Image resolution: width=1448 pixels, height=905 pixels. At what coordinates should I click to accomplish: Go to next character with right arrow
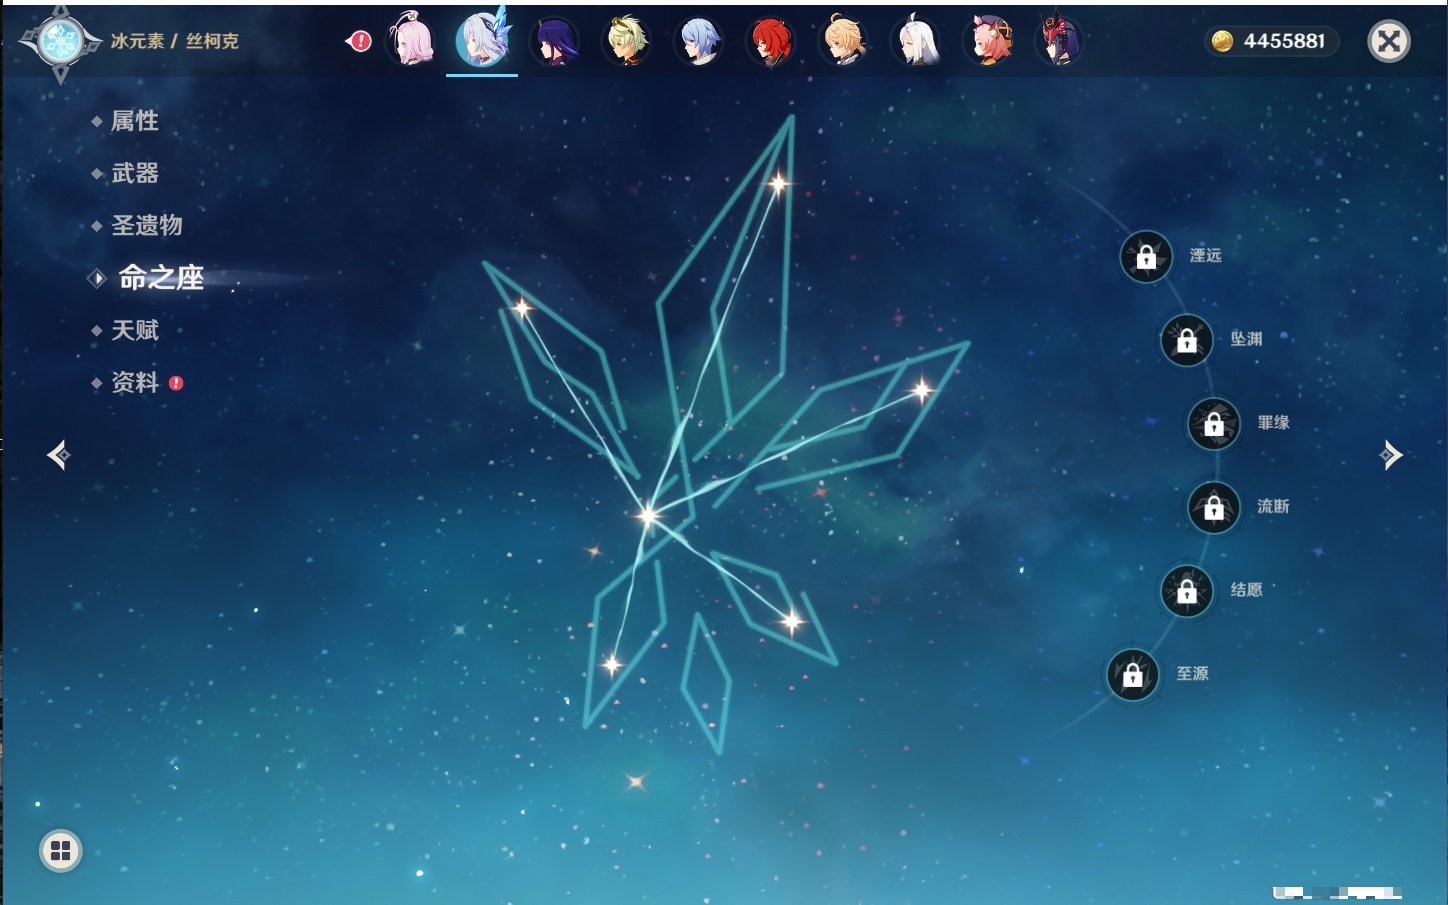(1391, 455)
